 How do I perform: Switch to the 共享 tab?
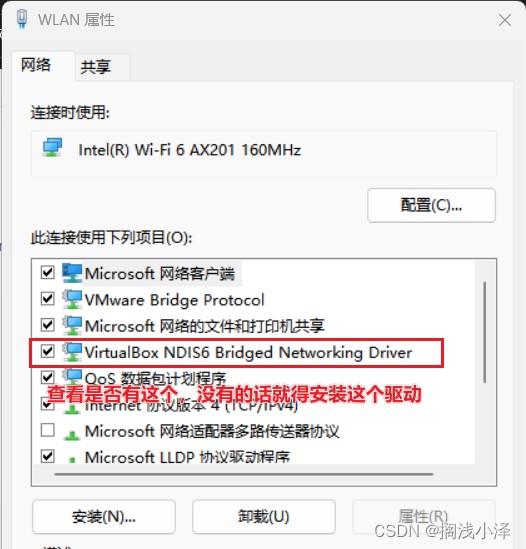click(x=96, y=67)
